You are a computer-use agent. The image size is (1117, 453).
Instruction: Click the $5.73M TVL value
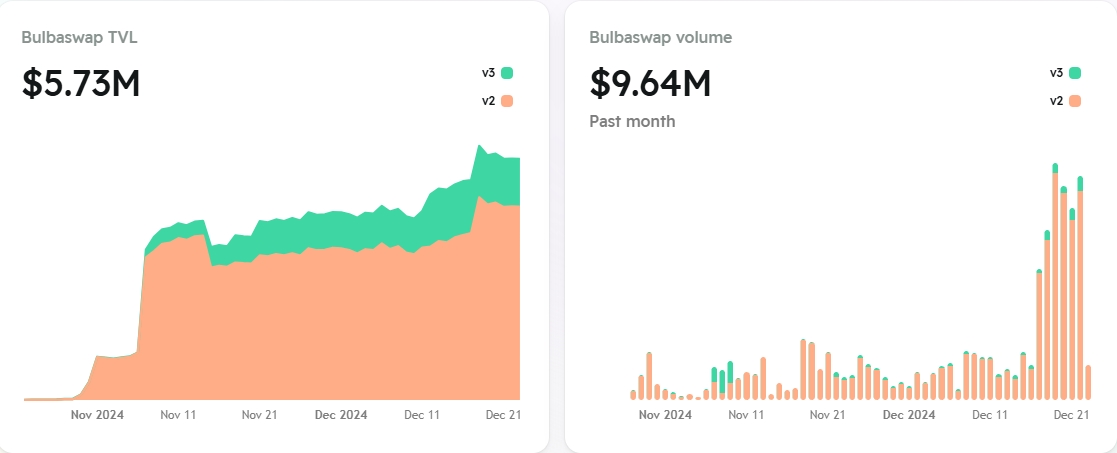(x=81, y=83)
